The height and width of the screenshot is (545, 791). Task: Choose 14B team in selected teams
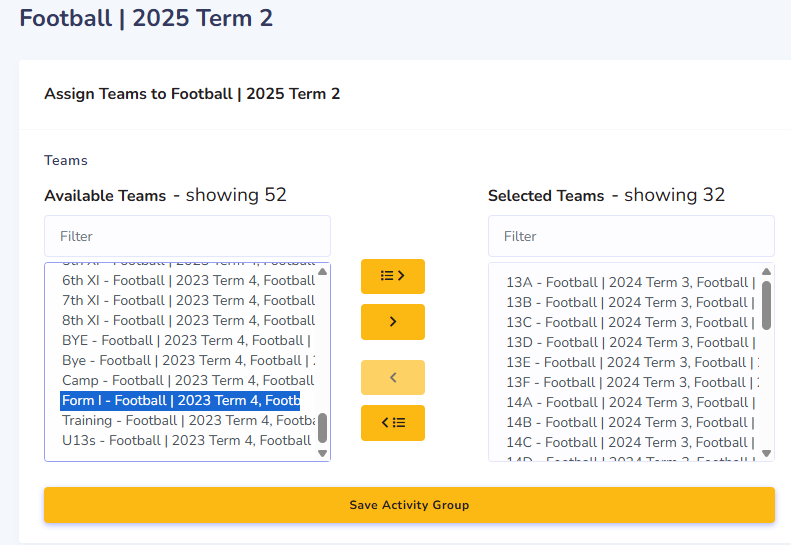coord(630,422)
